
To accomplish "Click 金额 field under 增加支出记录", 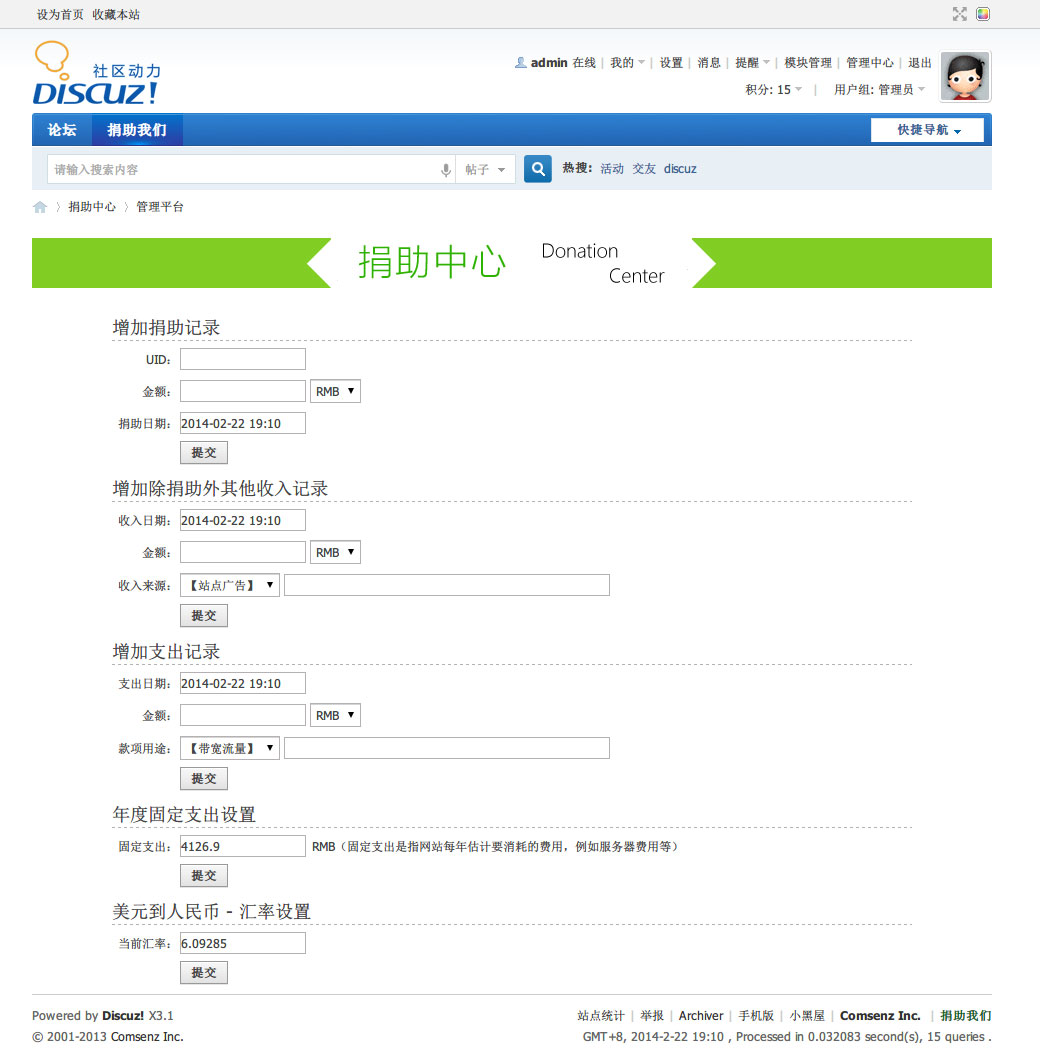I will click(243, 715).
